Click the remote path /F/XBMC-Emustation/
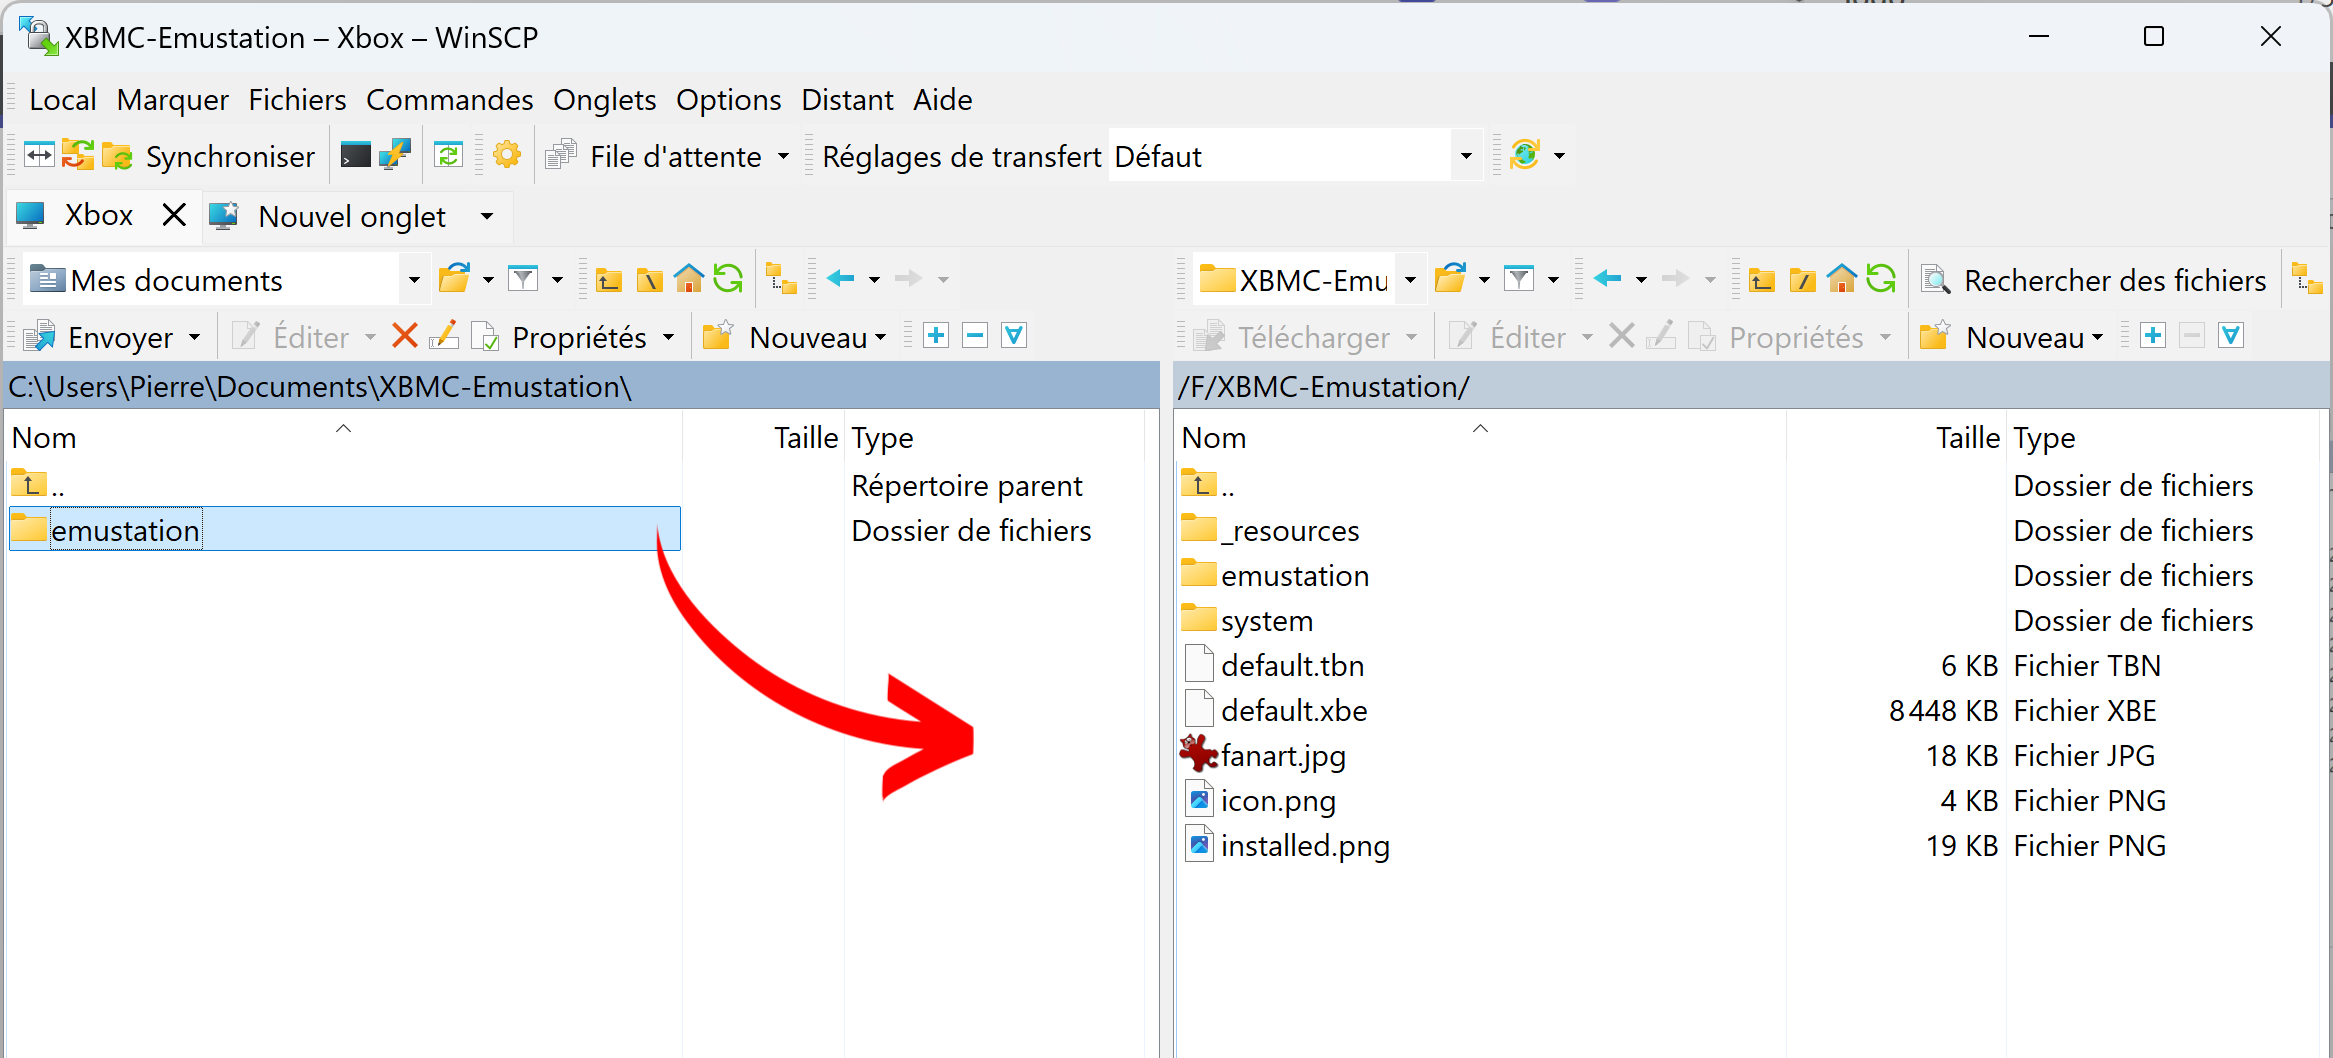This screenshot has width=2333, height=1058. [x=1324, y=387]
